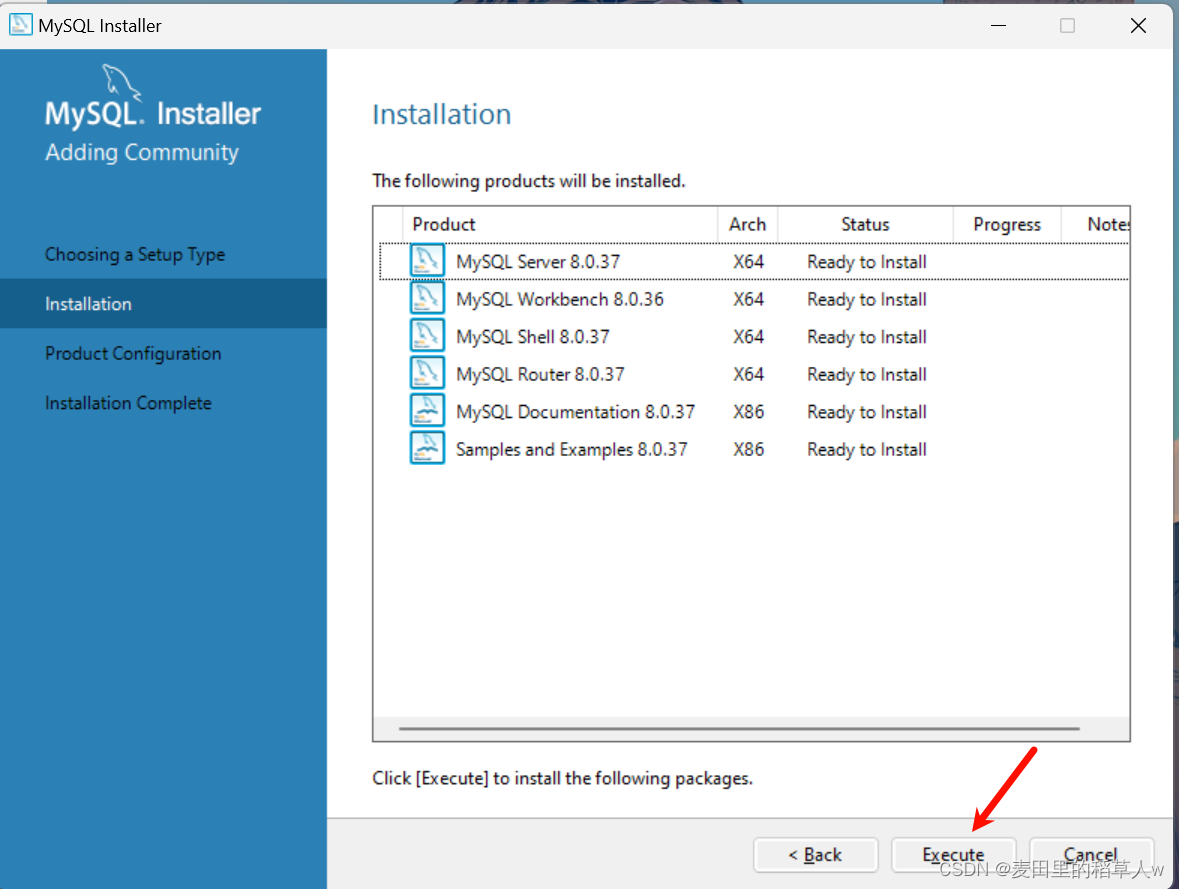Click Ready to Install status of Samples and Examples

tap(867, 450)
